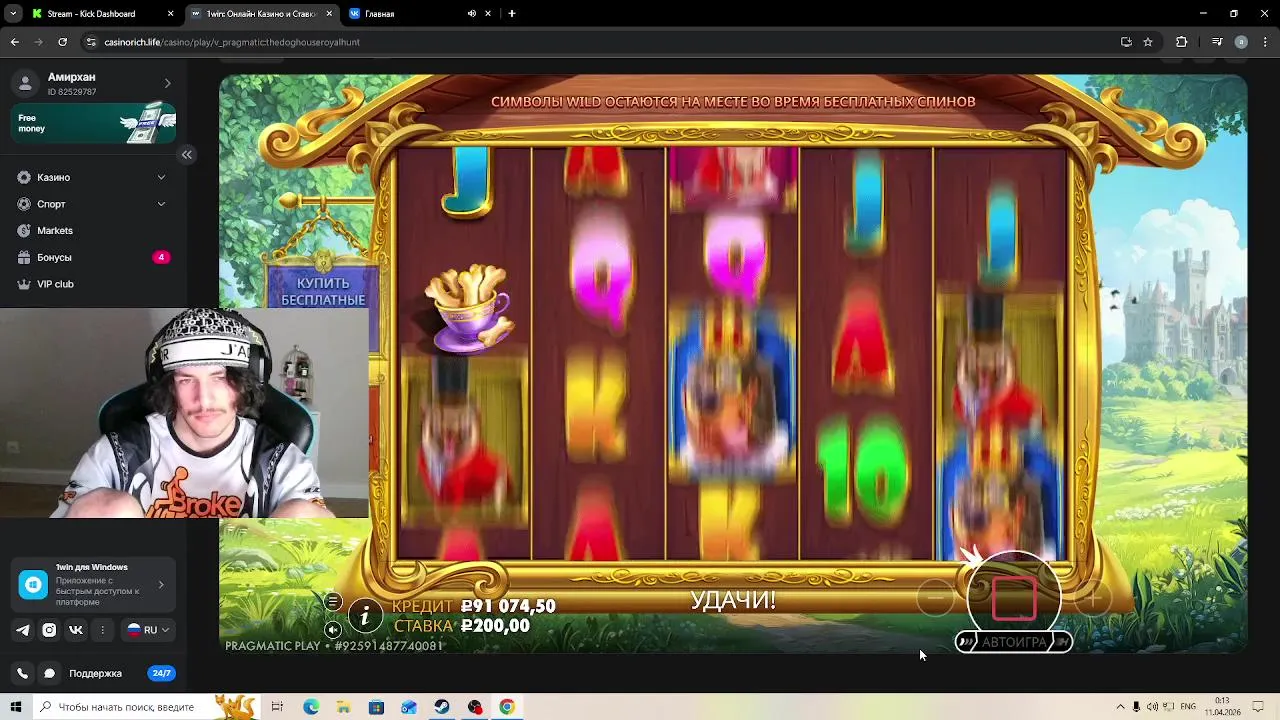Open the Free money banner
Image resolution: width=1280 pixels, height=720 pixels.
pos(94,123)
